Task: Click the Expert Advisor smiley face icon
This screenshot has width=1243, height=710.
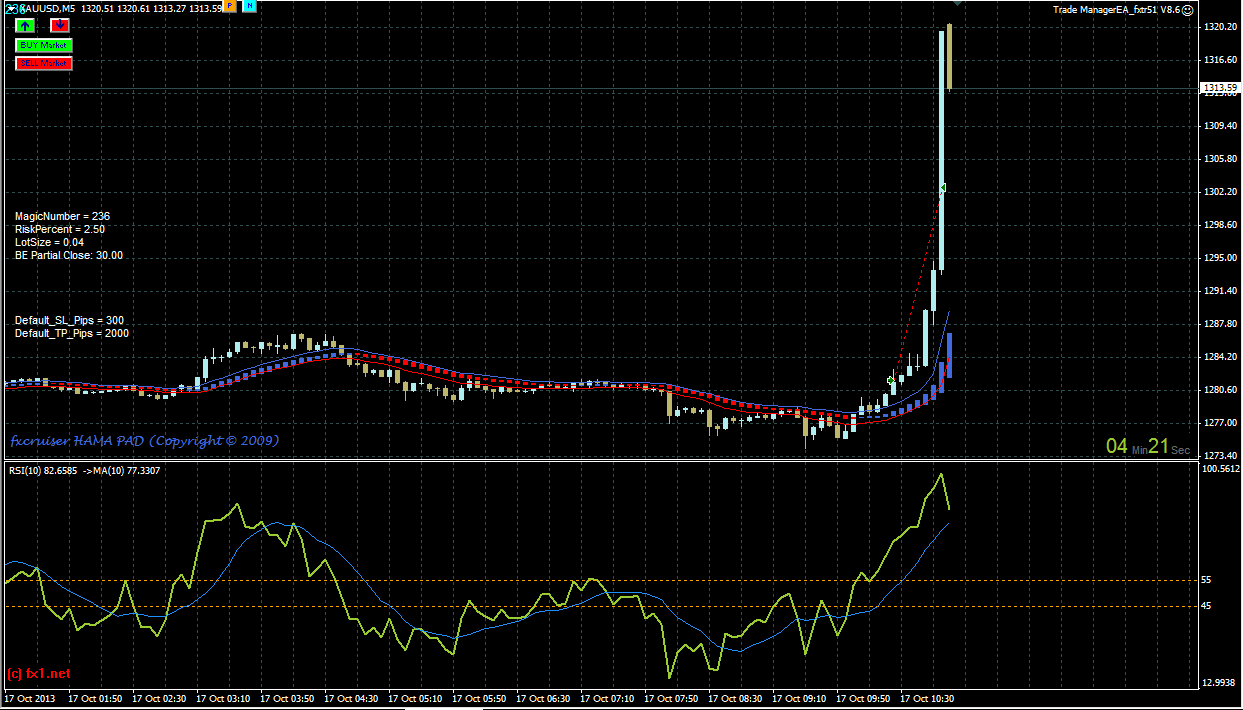Action: point(1187,9)
